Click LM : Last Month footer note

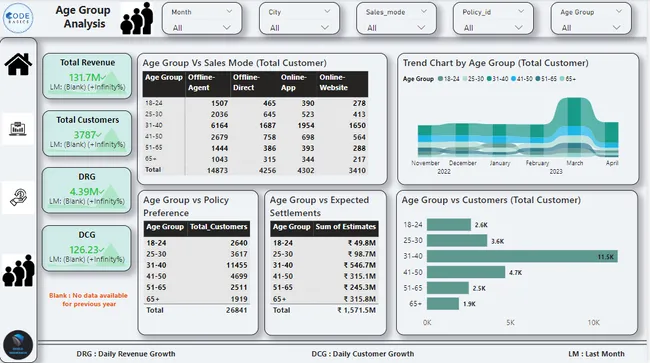coord(596,354)
